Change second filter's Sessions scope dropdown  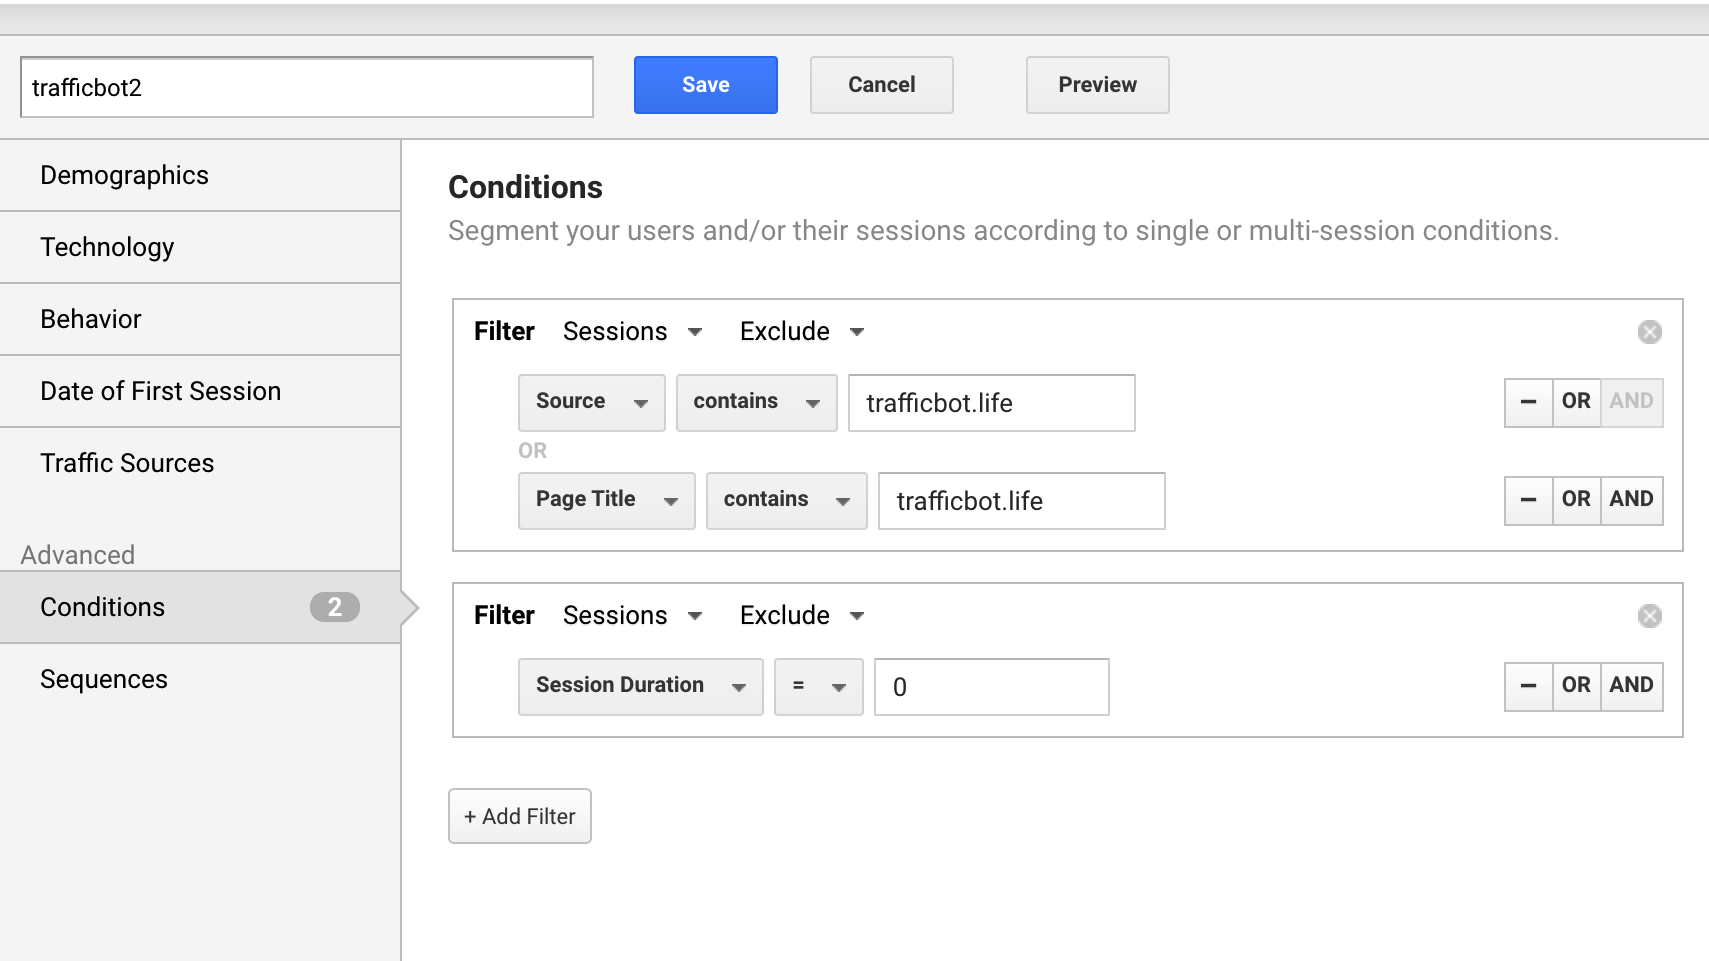coord(632,616)
